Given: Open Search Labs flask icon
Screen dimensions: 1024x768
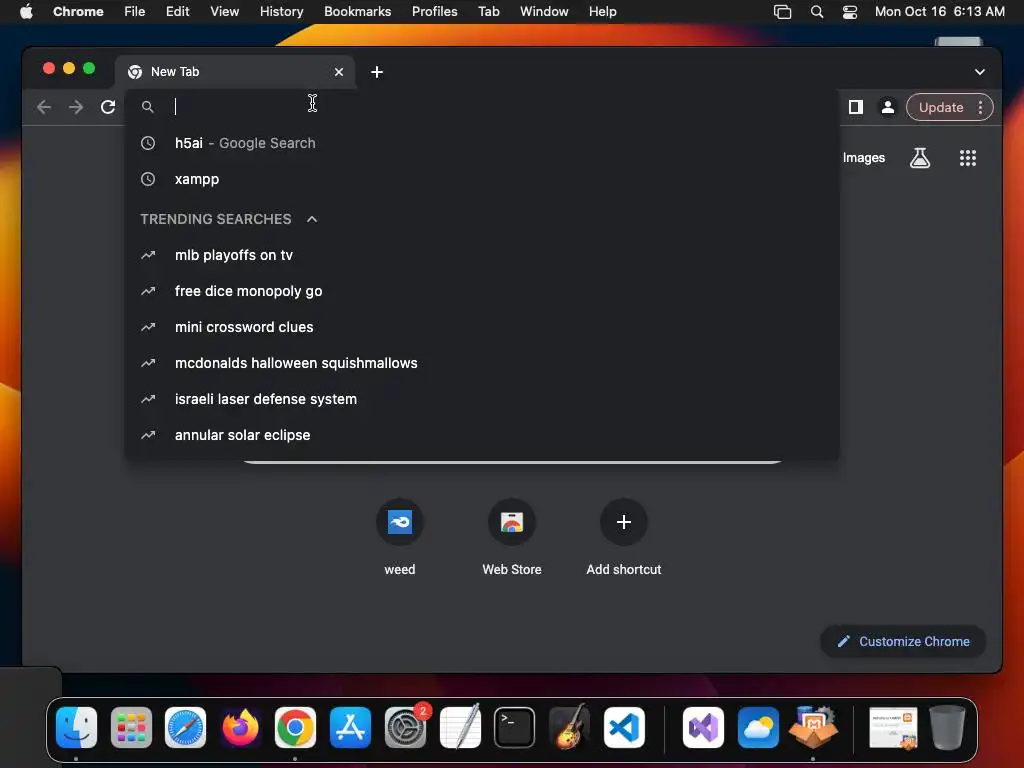Looking at the screenshot, I should 920,157.
